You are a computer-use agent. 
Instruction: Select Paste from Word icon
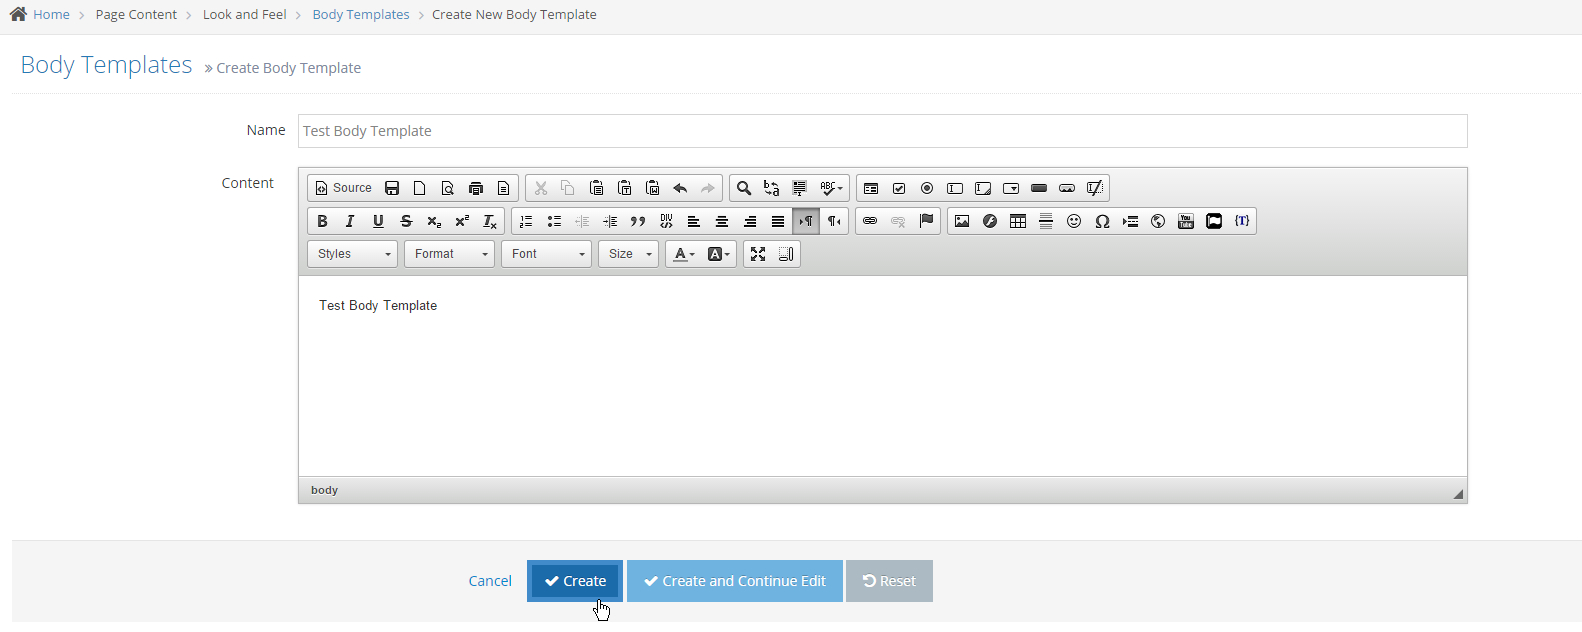pos(653,188)
